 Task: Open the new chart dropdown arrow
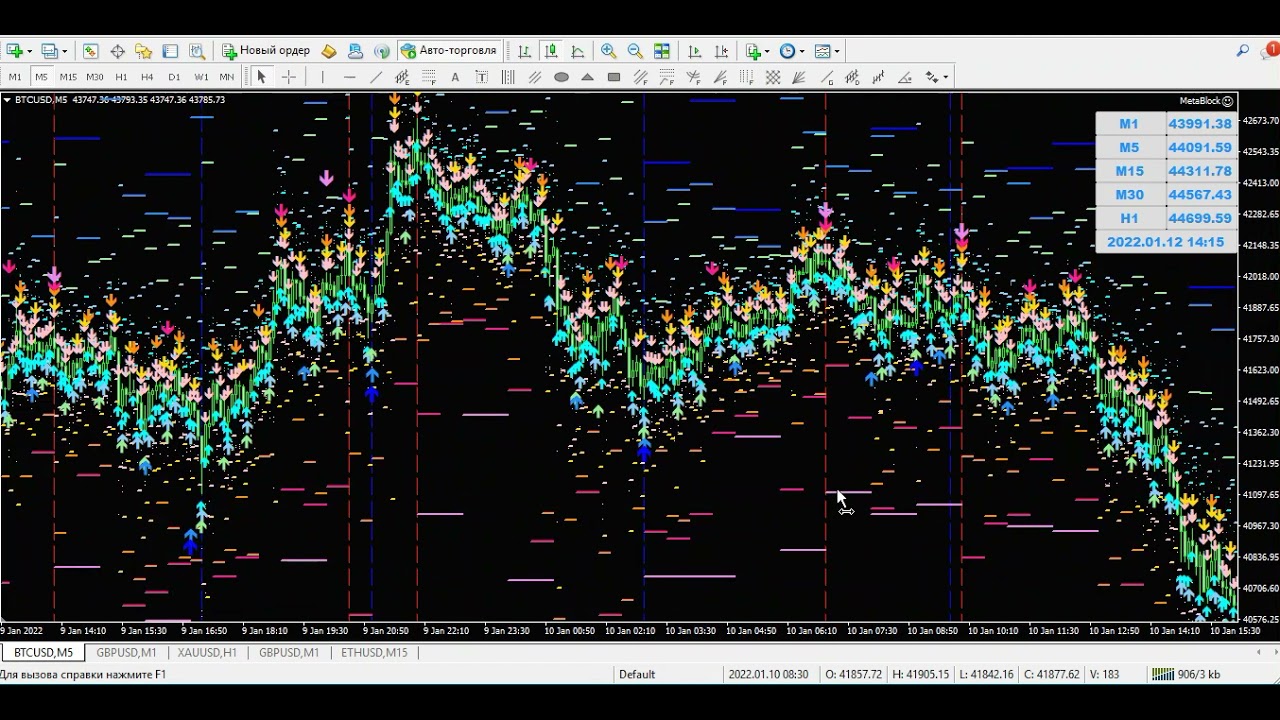(x=29, y=51)
